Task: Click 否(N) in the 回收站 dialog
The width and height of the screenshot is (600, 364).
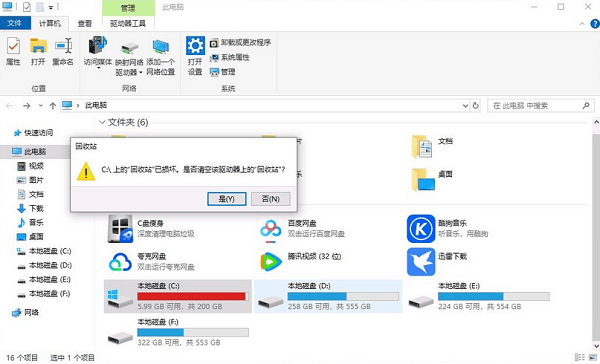Action: pyautogui.click(x=271, y=199)
